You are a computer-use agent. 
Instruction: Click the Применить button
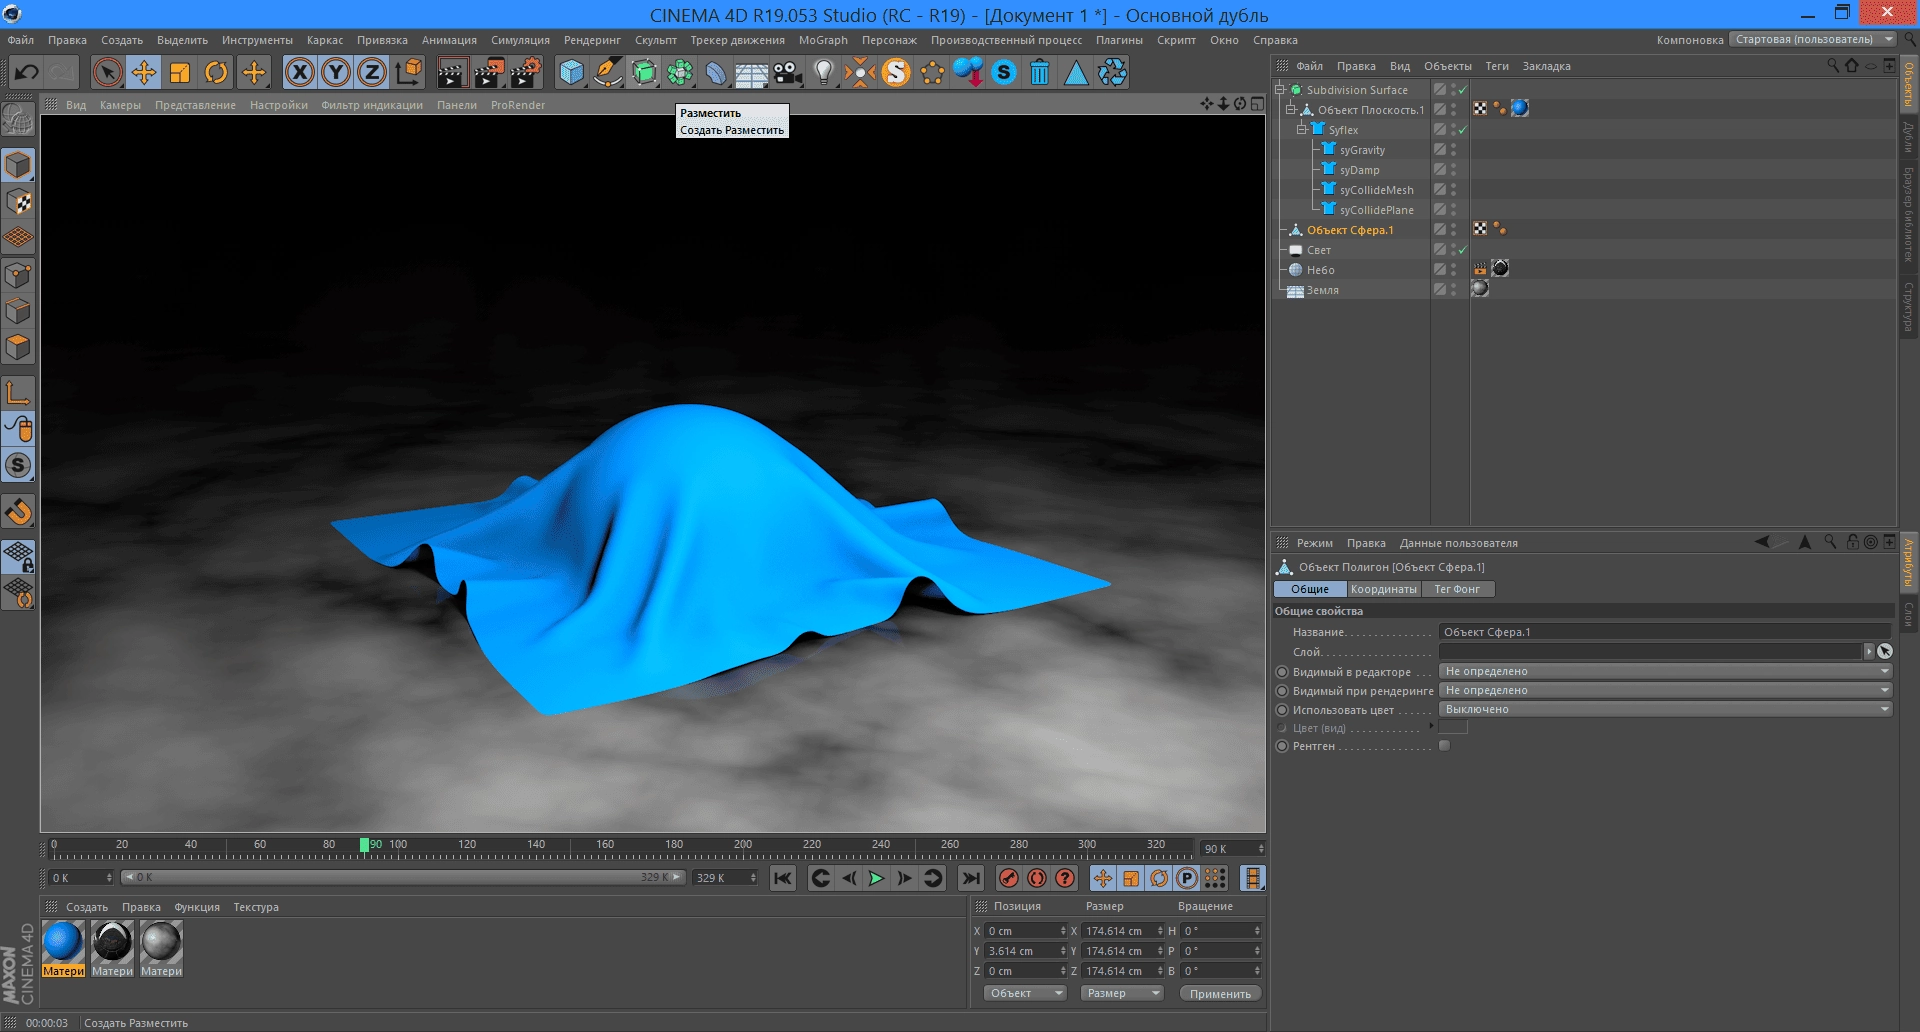click(1220, 993)
